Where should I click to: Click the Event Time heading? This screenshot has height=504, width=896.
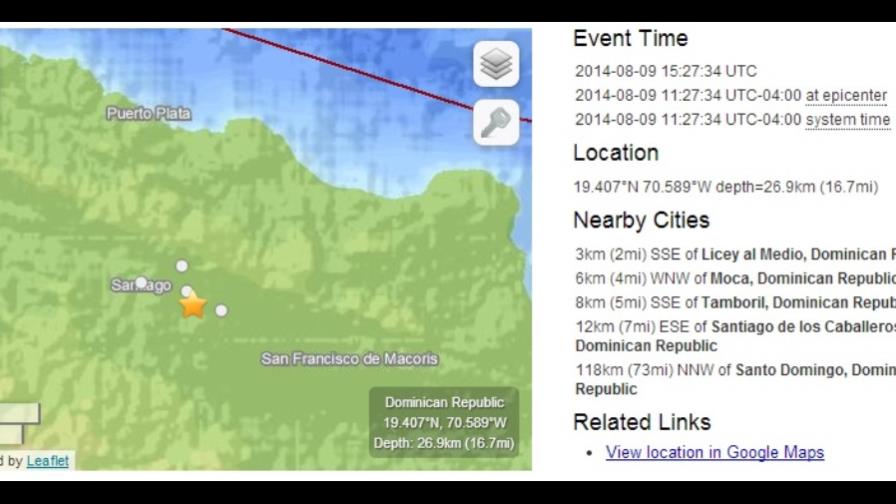tap(630, 38)
